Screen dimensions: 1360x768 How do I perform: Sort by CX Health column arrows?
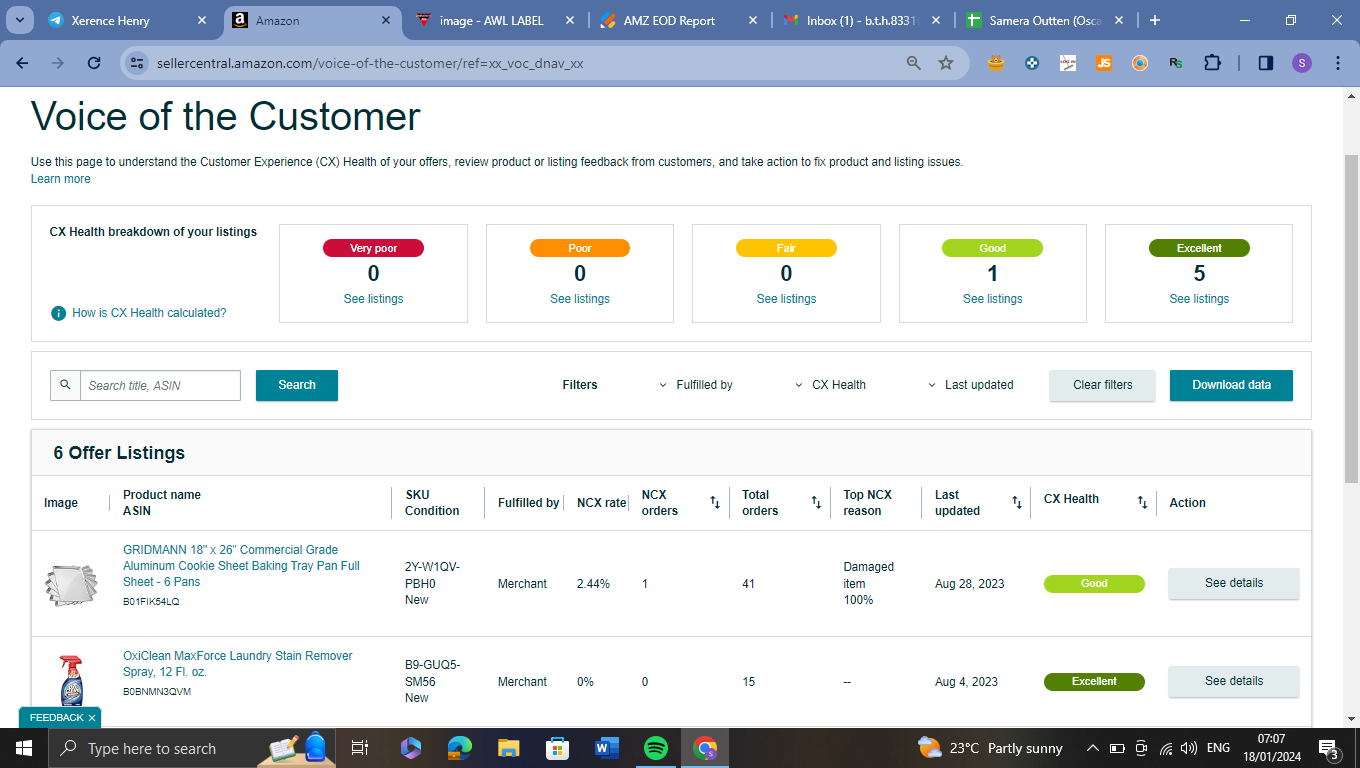(1142, 502)
